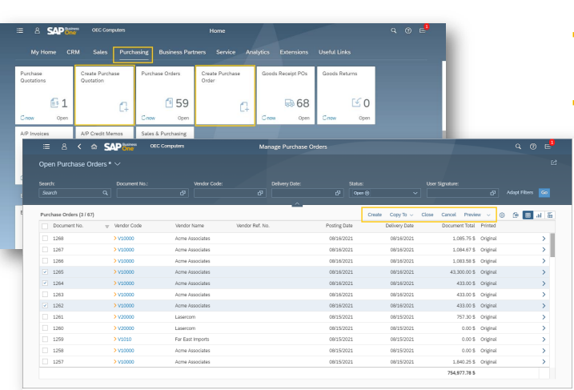Image resolution: width=574 pixels, height=390 pixels.
Task: Open hamburger menu in Home window
Action: 20,31
